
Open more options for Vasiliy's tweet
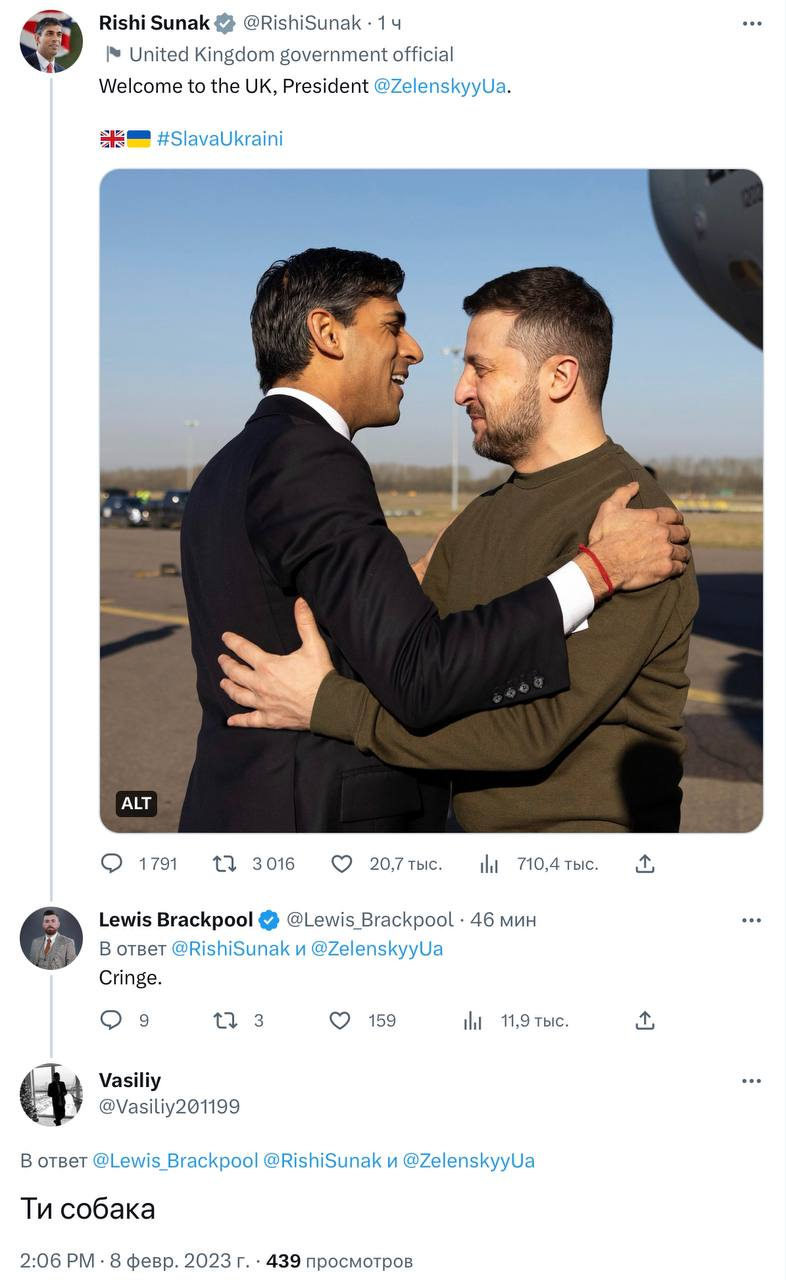(751, 1081)
